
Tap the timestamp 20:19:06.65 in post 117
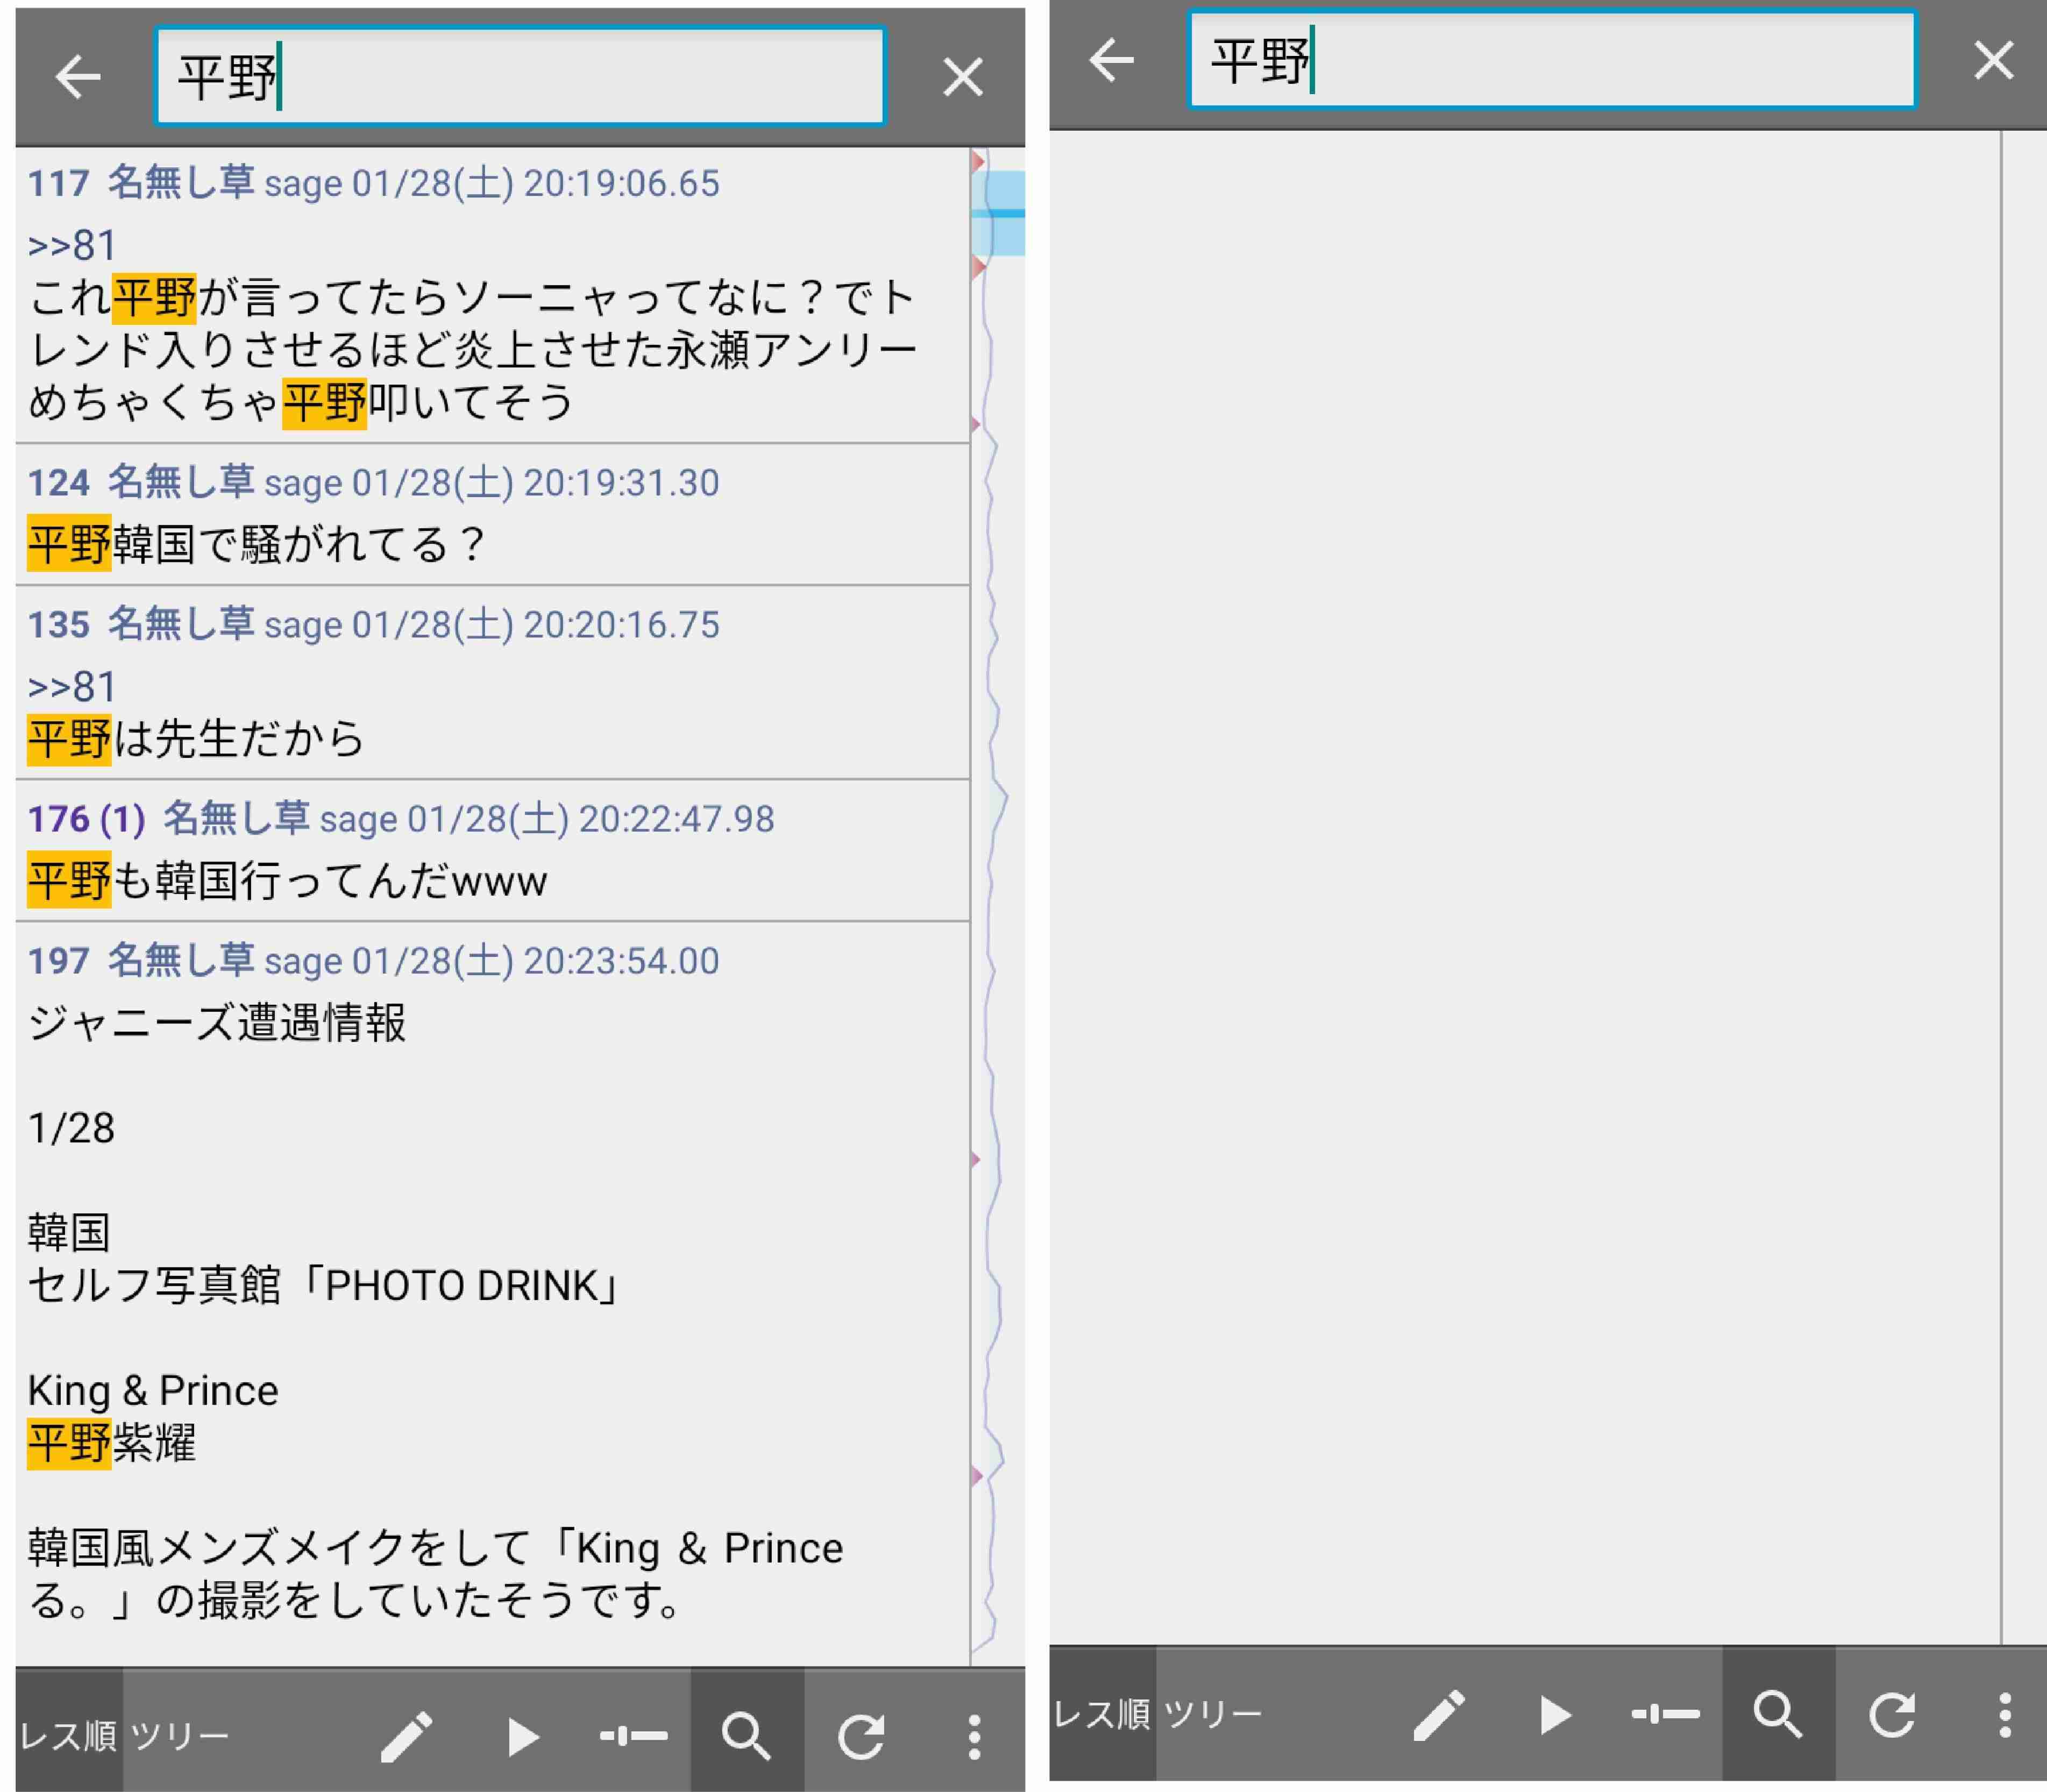coord(621,184)
